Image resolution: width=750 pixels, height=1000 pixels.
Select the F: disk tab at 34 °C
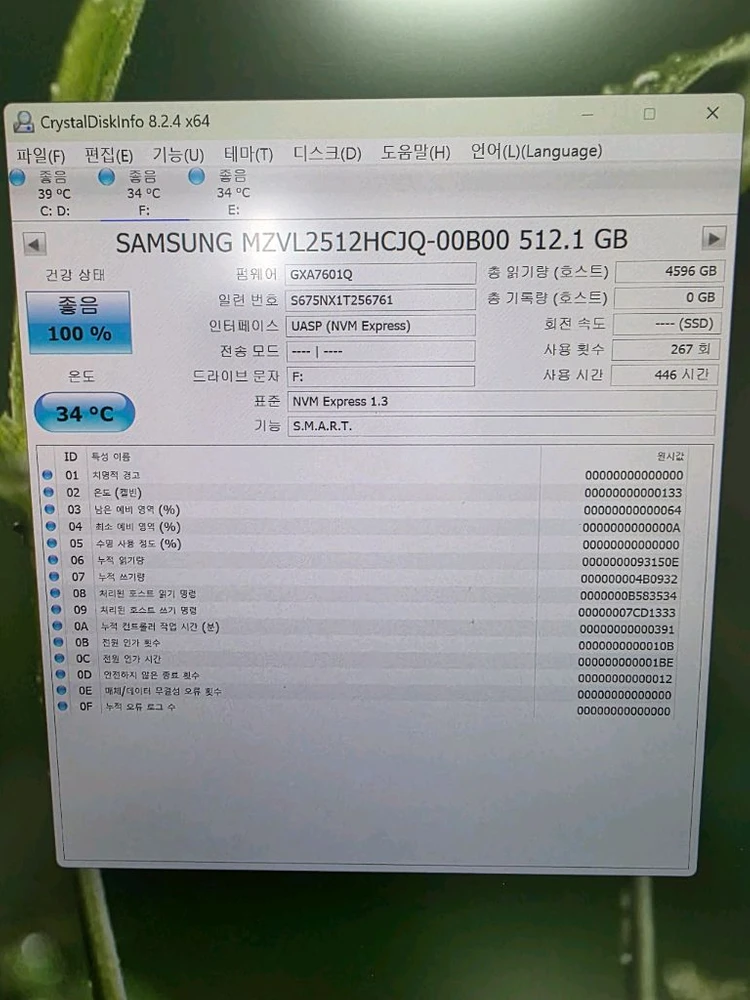(143, 193)
